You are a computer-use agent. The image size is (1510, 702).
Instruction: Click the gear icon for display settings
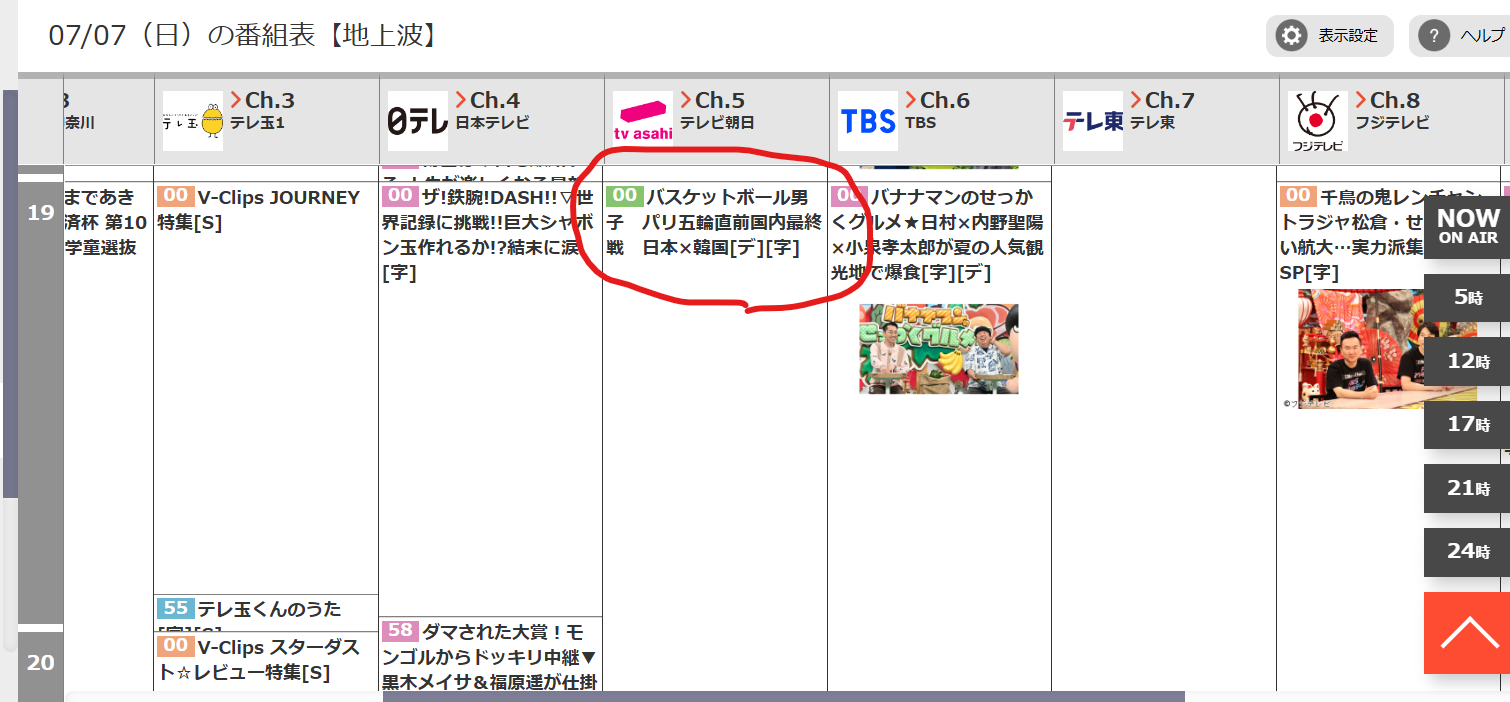[1292, 36]
